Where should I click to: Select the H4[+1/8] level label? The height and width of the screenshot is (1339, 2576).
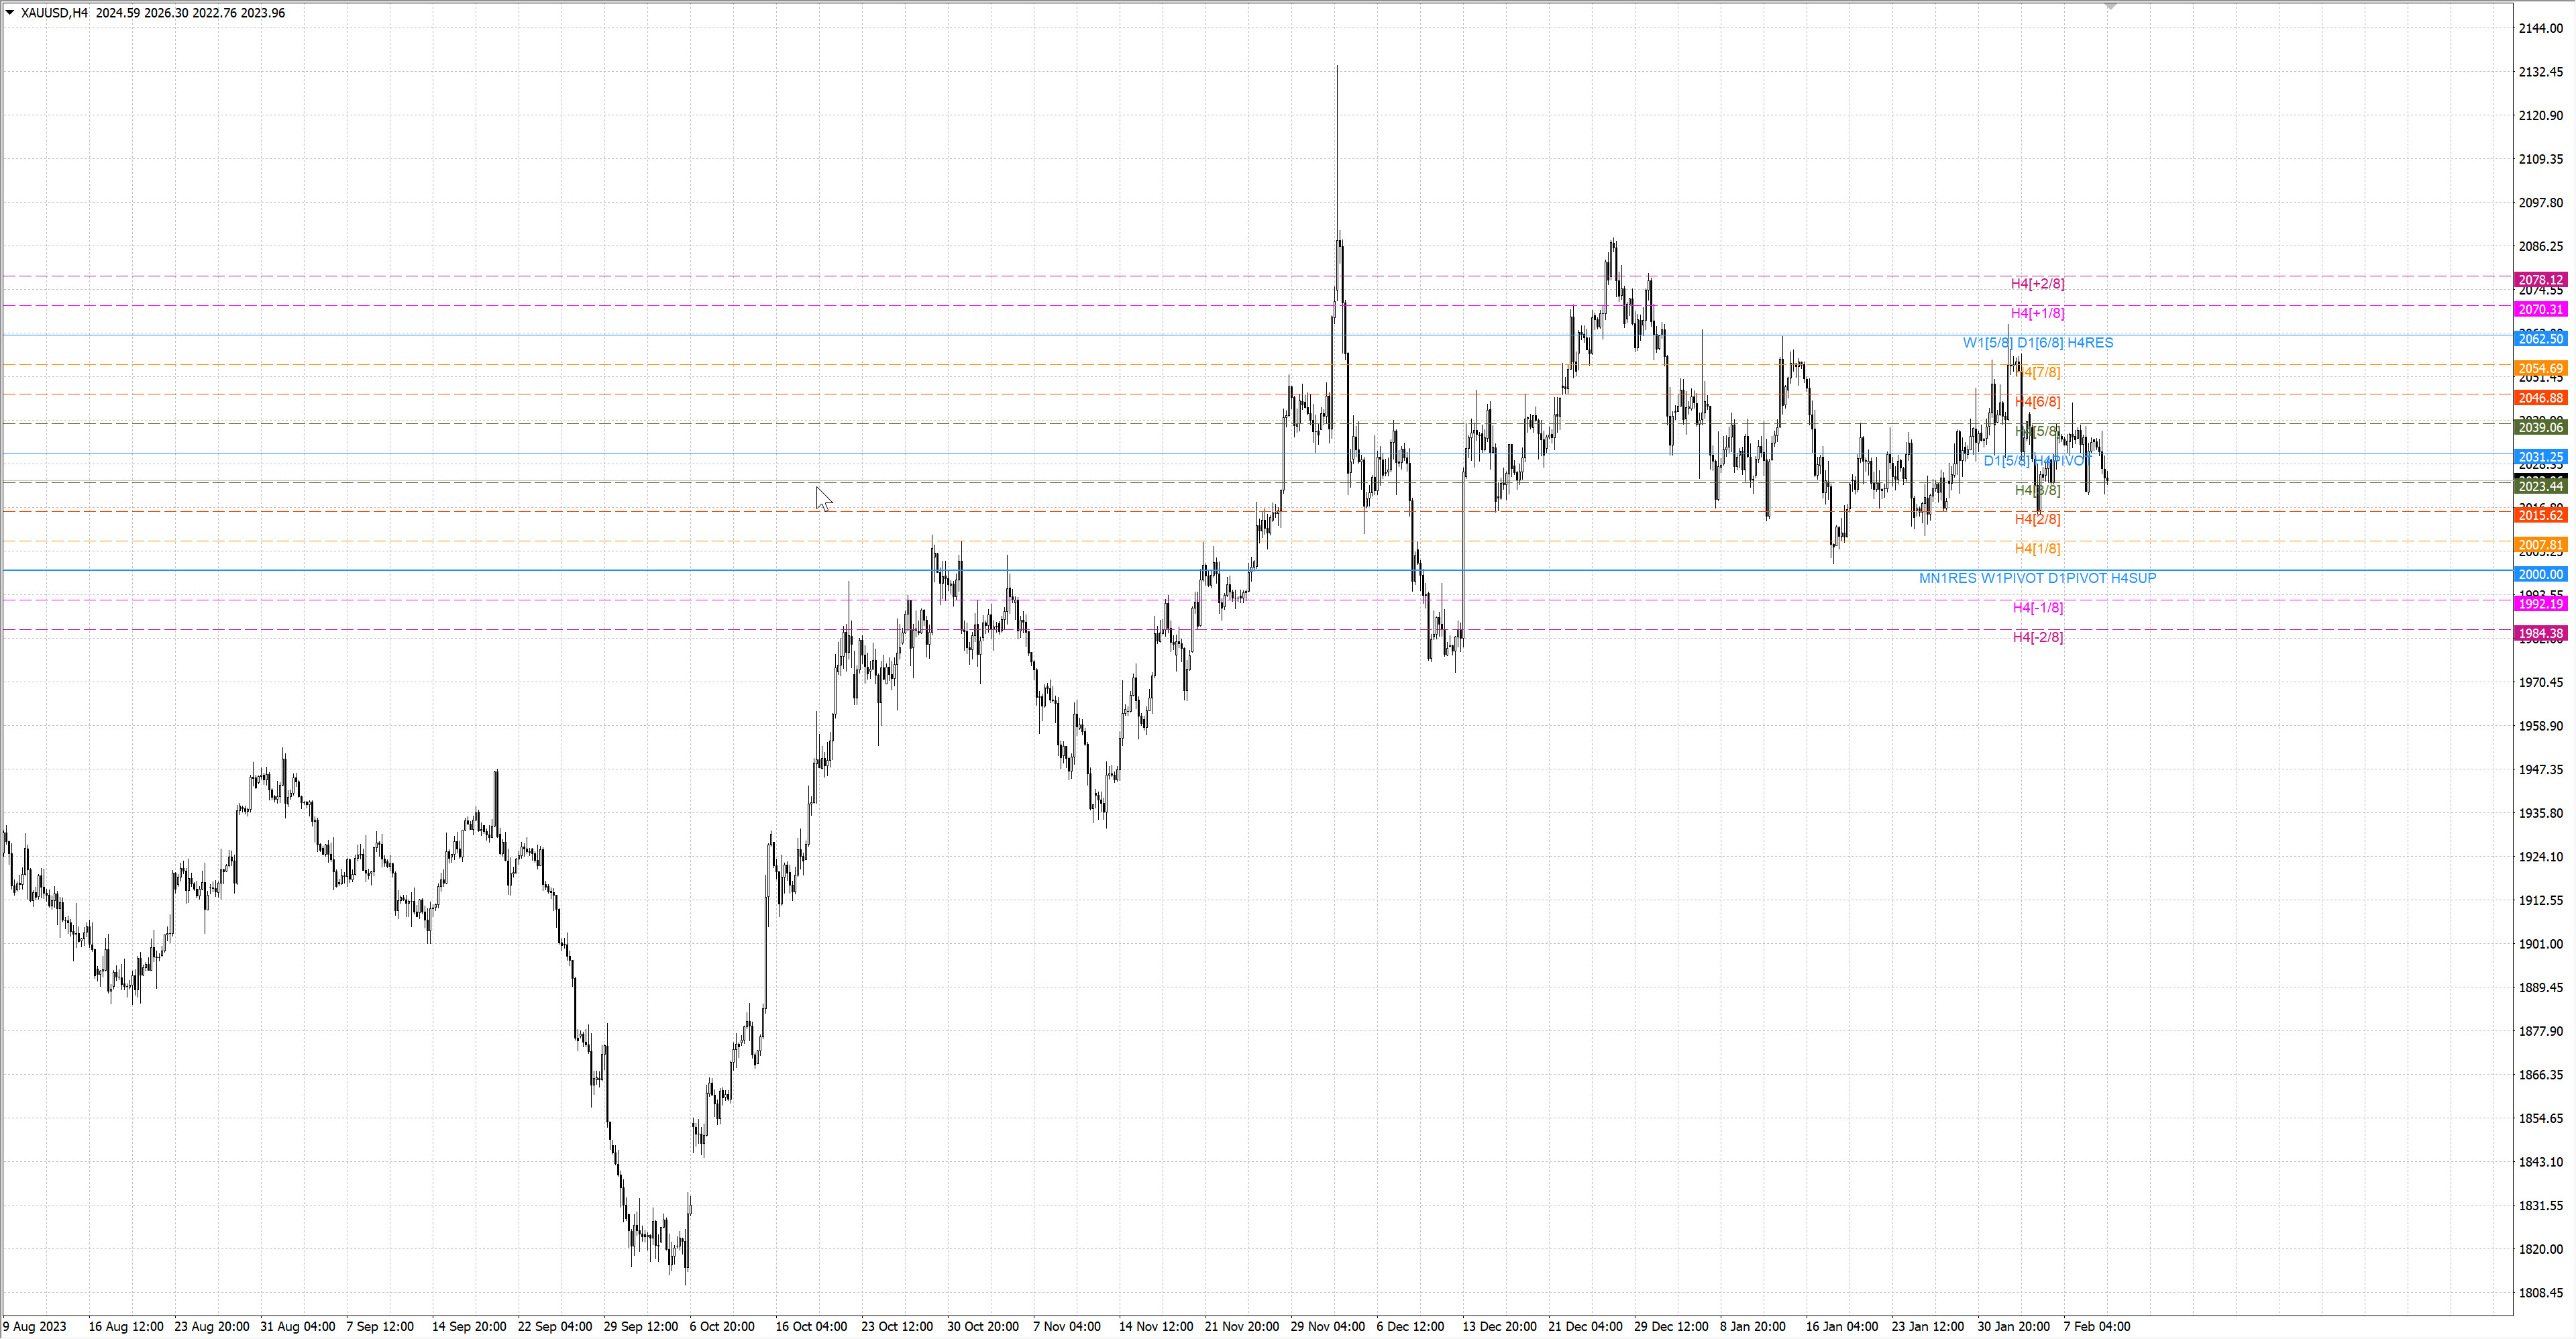(x=2037, y=313)
